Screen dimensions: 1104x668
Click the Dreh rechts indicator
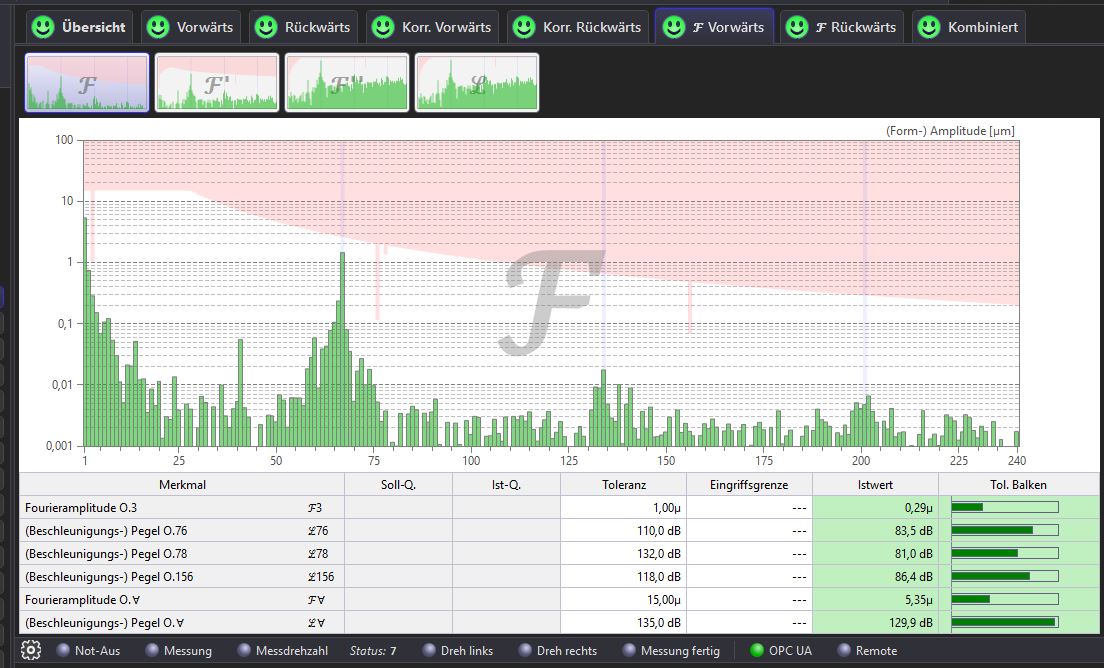[x=525, y=650]
